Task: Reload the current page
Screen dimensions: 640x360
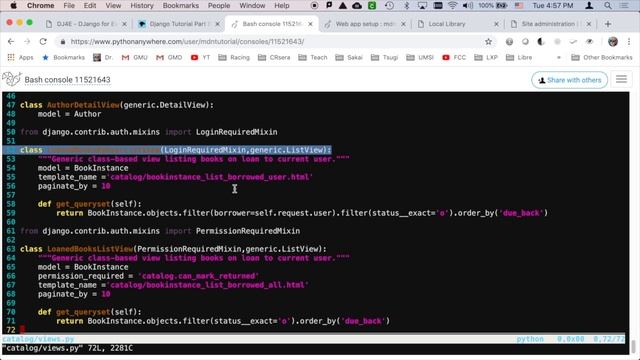Action: 43,42
